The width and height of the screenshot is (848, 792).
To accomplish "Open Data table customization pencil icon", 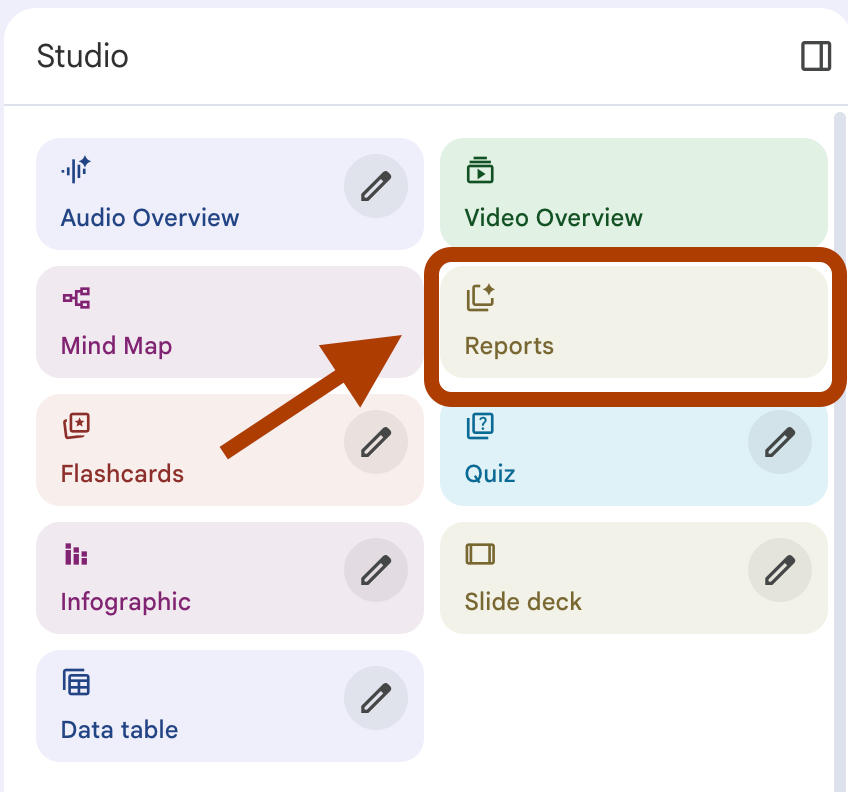I will pyautogui.click(x=375, y=698).
